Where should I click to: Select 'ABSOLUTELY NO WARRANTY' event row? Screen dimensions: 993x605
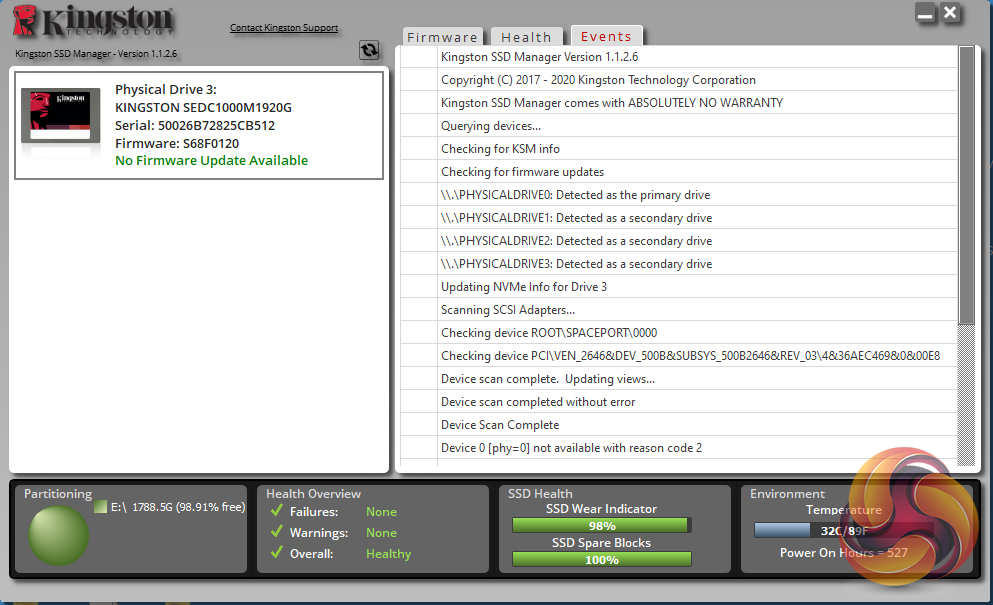pos(679,103)
